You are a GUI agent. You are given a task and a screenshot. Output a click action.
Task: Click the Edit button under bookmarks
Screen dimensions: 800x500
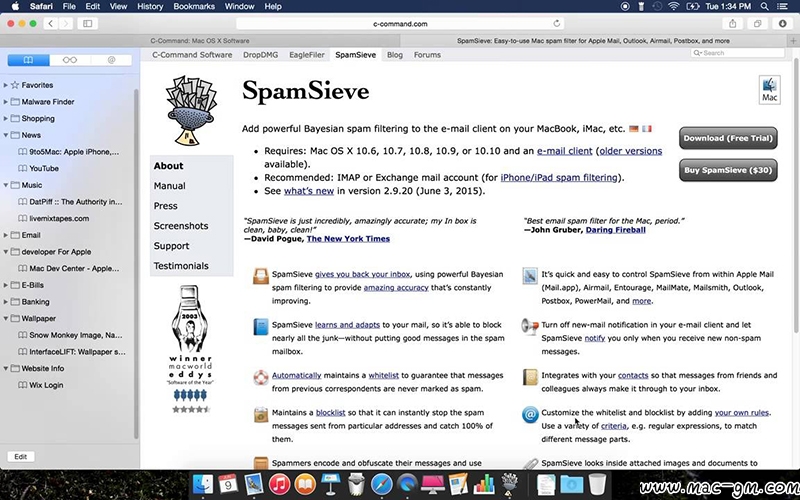click(21, 457)
